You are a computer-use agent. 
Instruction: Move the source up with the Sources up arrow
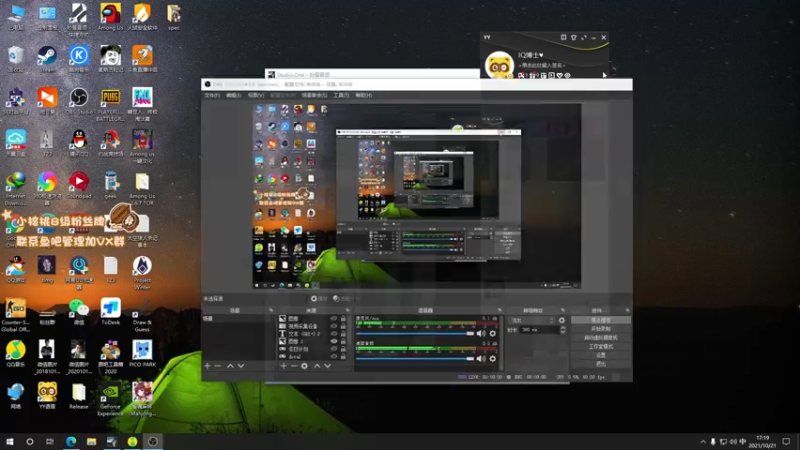click(x=317, y=366)
